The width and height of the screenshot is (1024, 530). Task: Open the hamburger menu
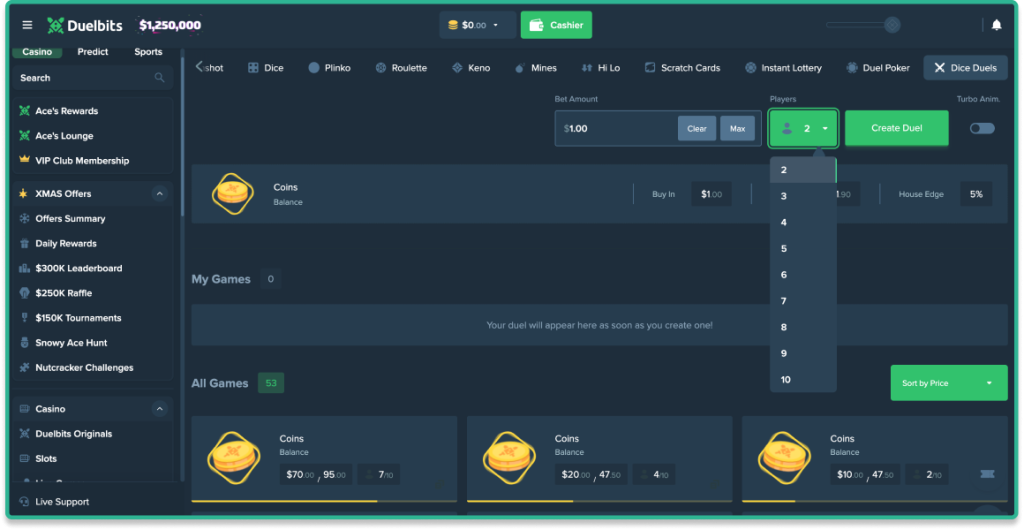click(27, 25)
